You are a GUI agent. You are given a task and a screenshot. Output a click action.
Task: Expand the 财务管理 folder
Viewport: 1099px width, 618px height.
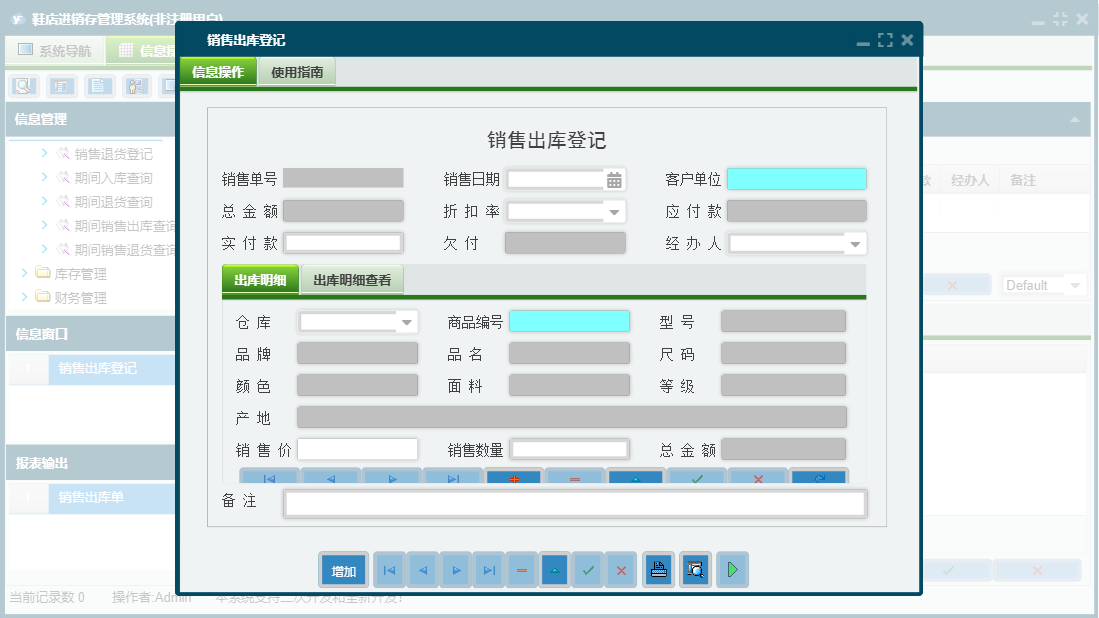click(x=72, y=297)
